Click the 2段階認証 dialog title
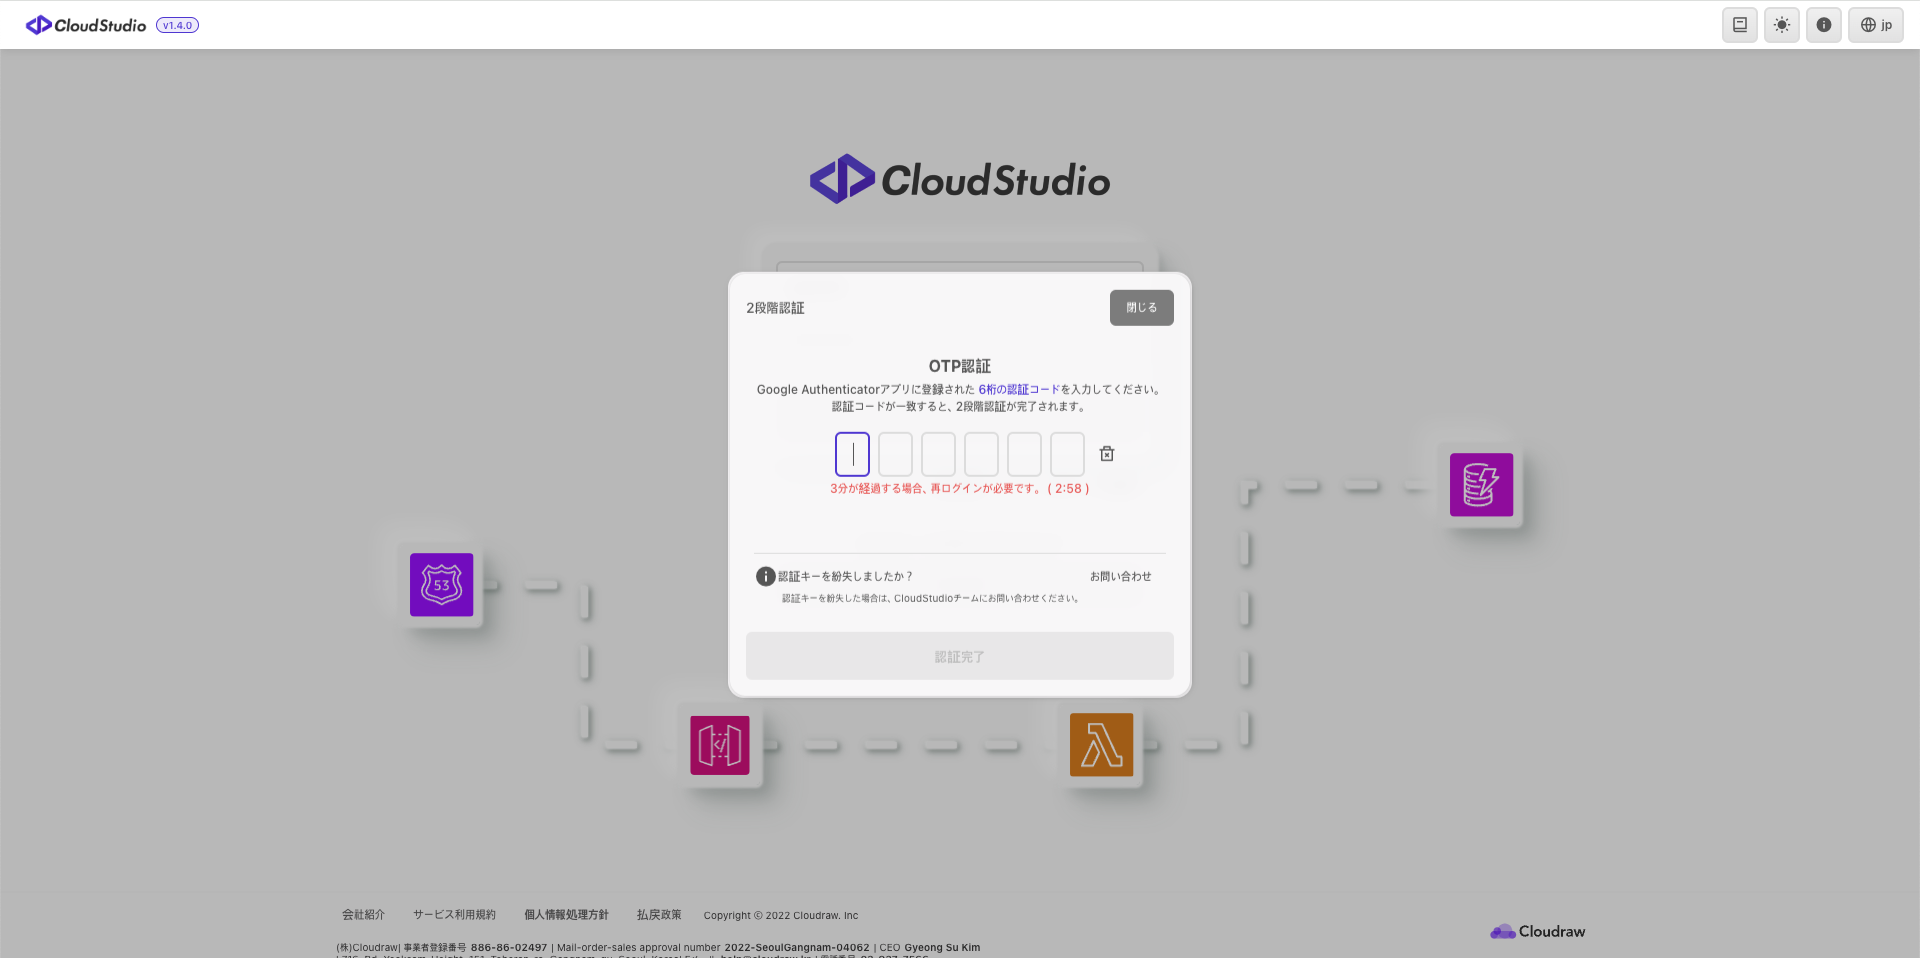This screenshot has height=958, width=1920. coord(775,308)
